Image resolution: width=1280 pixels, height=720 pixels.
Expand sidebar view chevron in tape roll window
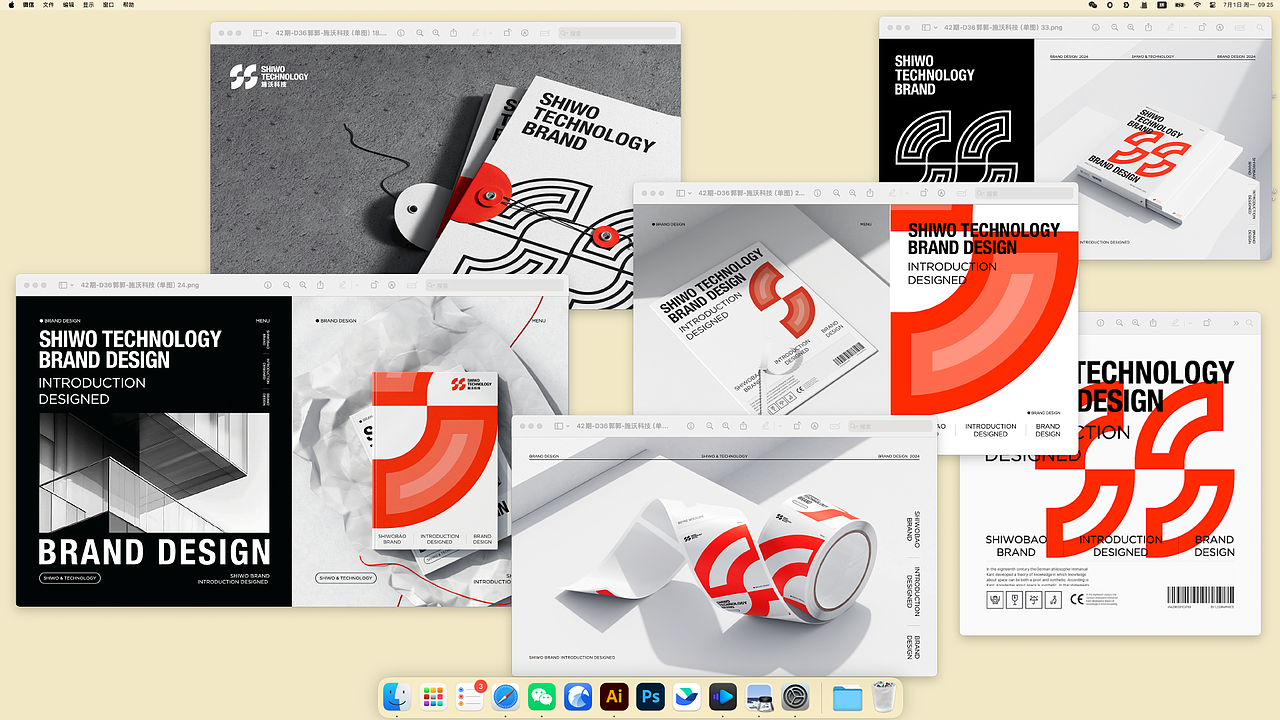point(567,427)
